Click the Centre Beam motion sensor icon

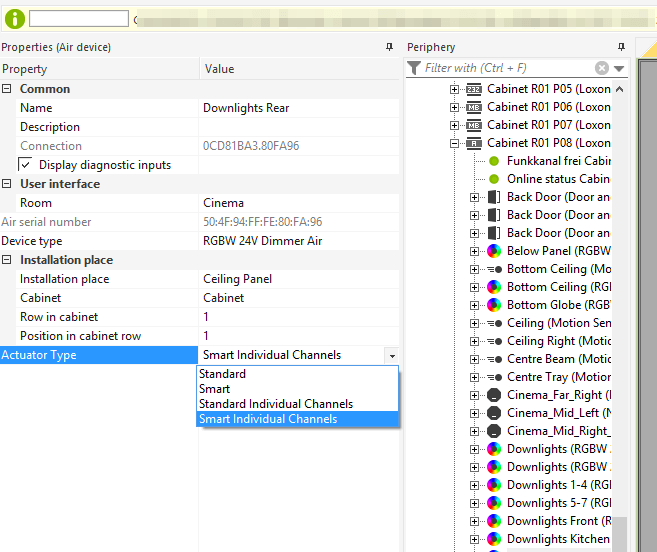[x=493, y=359]
